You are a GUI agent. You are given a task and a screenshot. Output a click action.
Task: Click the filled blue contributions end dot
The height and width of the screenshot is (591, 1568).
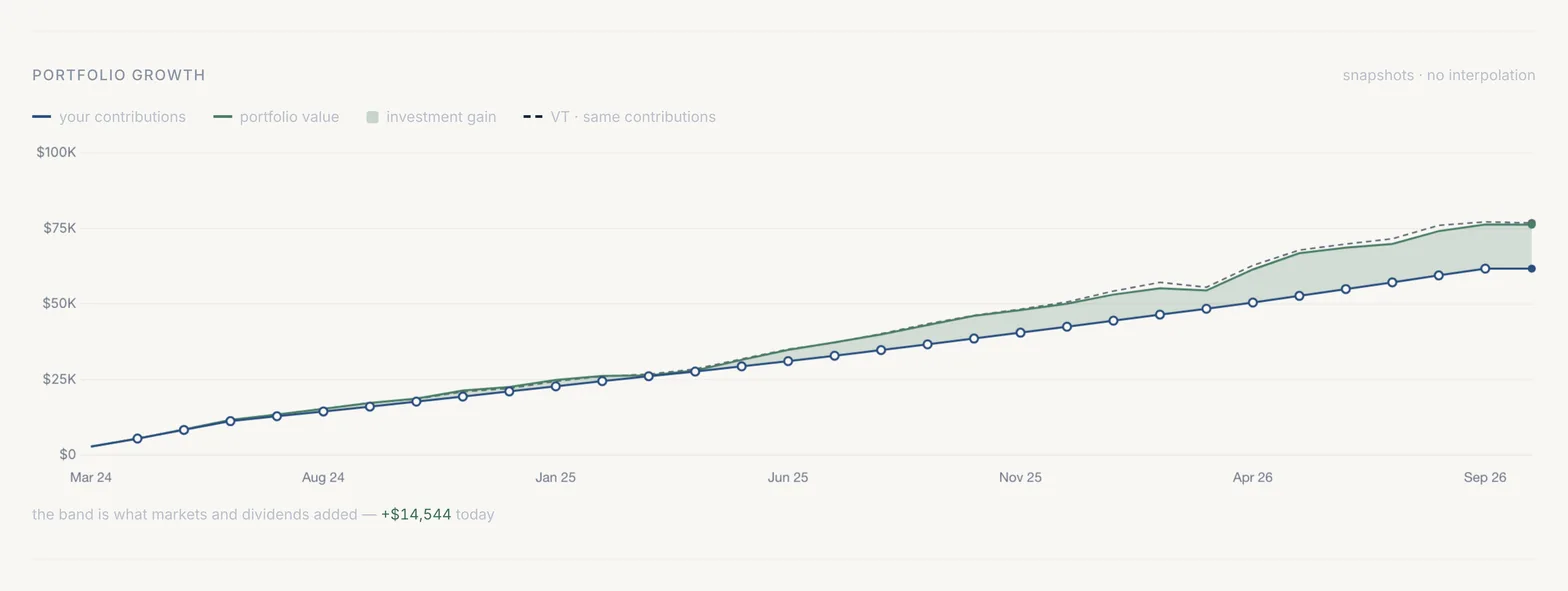[x=1531, y=268]
